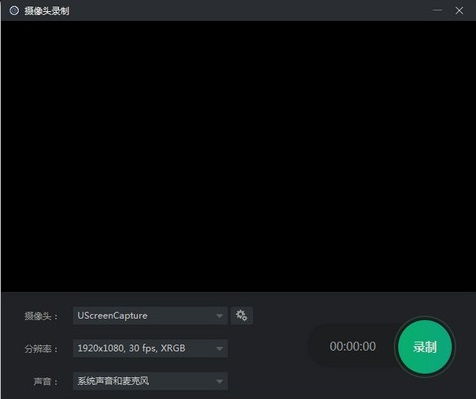The height and width of the screenshot is (399, 476).
Task: Open the 分辨率 1920x1080 dropdown
Action: coord(150,348)
